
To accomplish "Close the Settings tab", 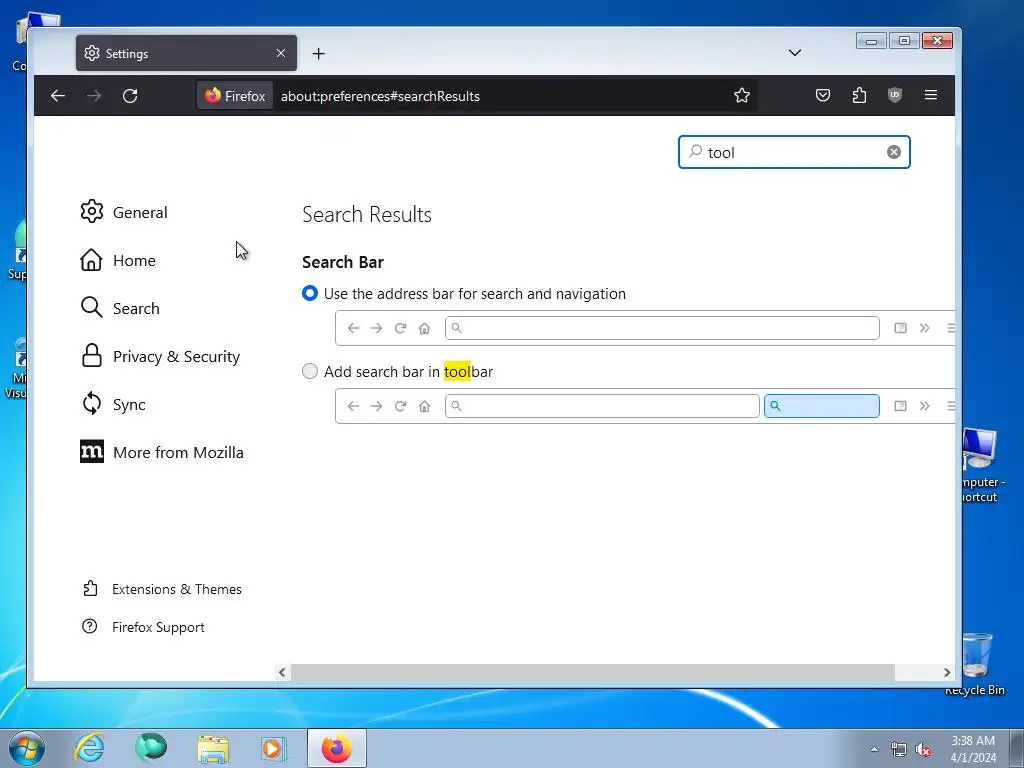I will click(x=281, y=53).
